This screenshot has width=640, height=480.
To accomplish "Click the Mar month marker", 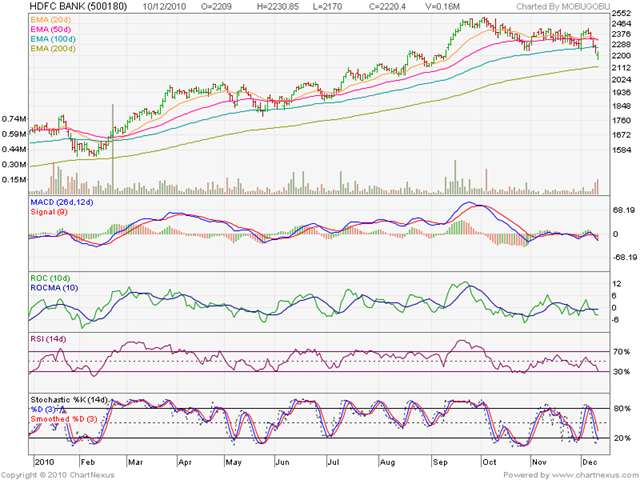I will click(x=136, y=462).
